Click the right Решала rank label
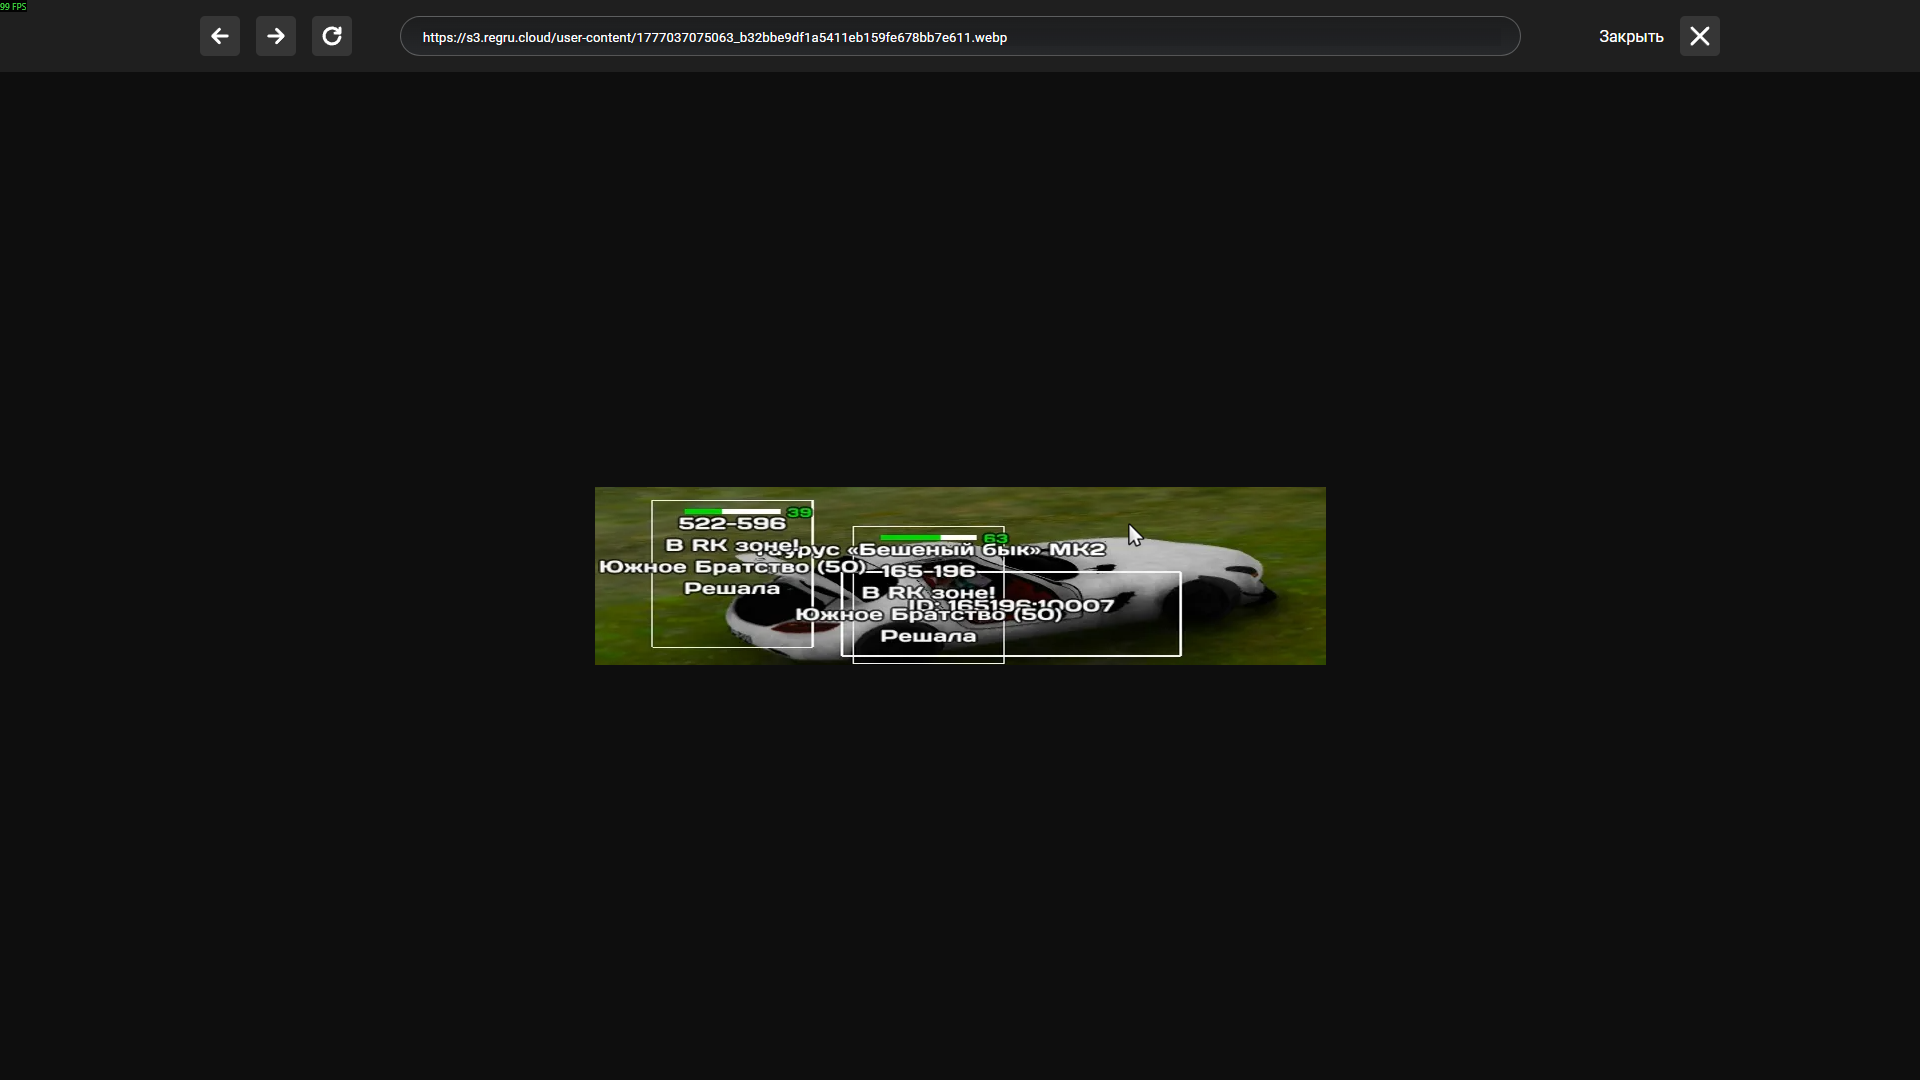 point(928,636)
